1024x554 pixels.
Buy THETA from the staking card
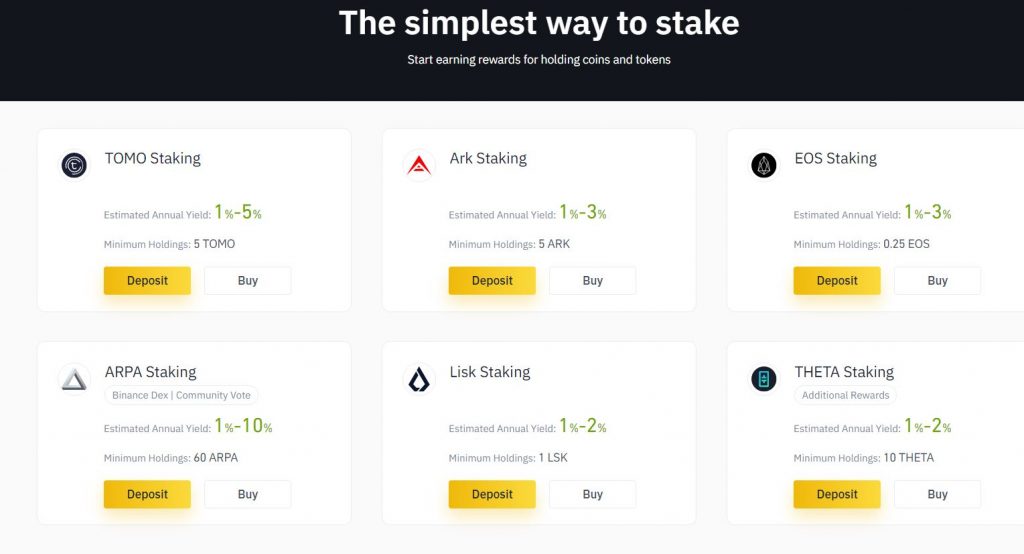pos(937,495)
